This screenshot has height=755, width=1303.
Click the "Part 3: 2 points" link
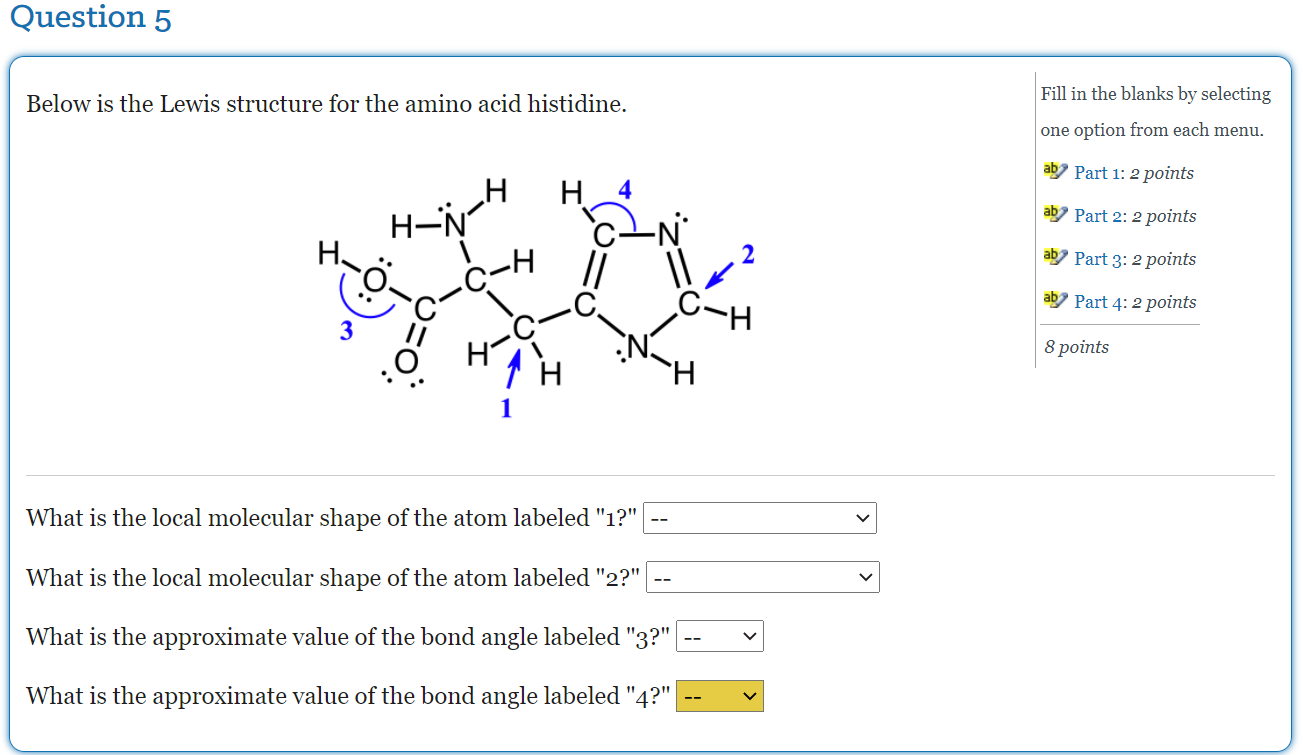tap(1135, 258)
